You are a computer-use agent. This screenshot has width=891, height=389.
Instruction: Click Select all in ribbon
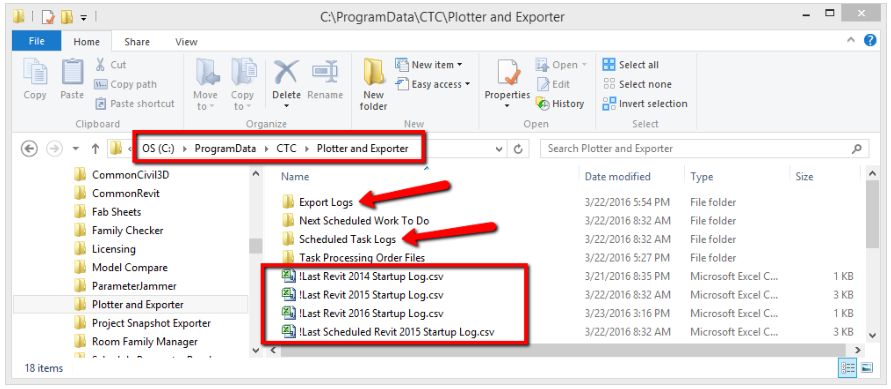tap(631, 65)
